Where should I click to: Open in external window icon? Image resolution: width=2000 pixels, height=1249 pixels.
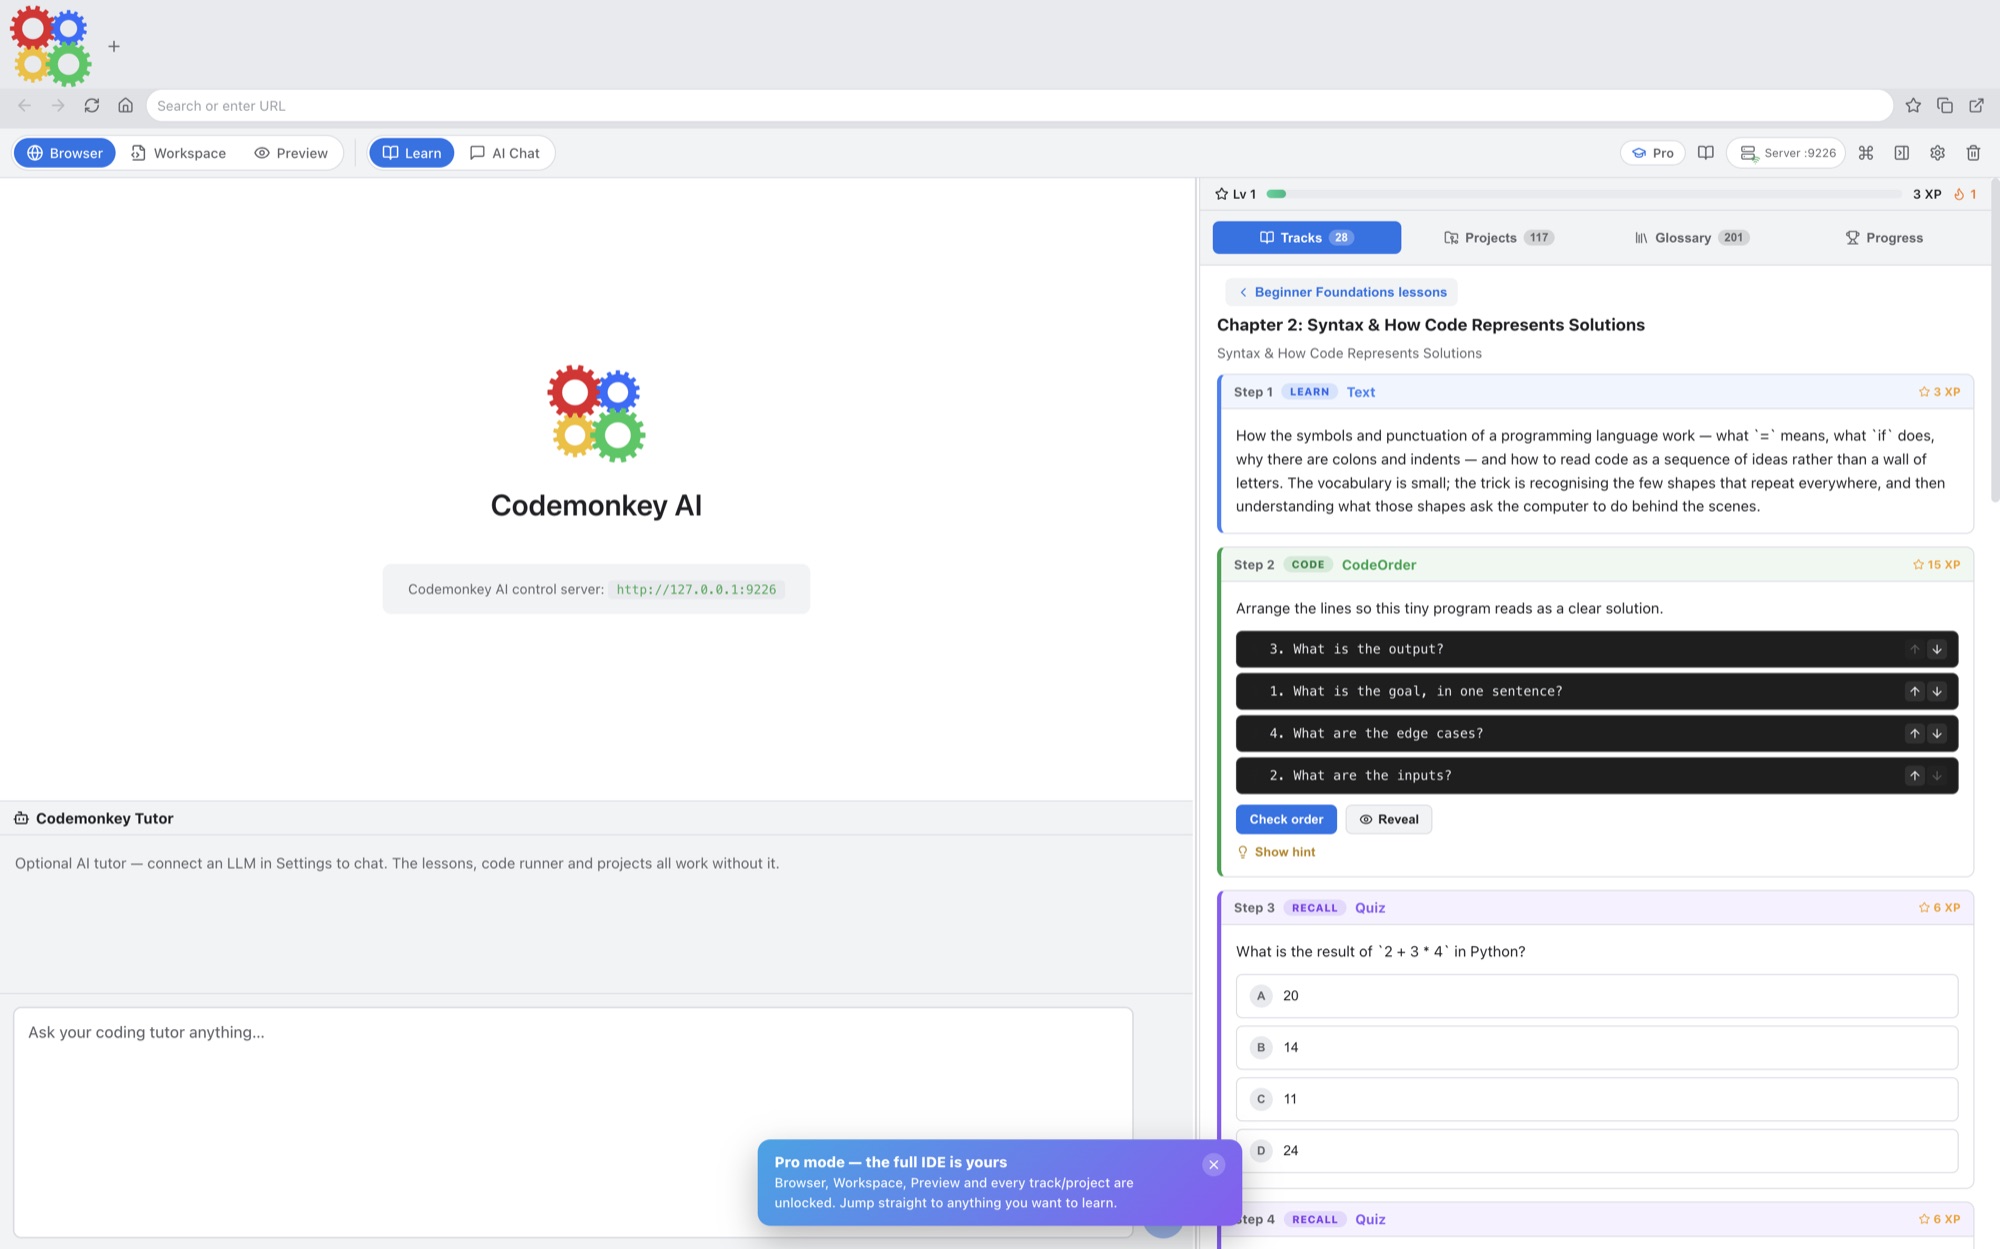point(1977,105)
